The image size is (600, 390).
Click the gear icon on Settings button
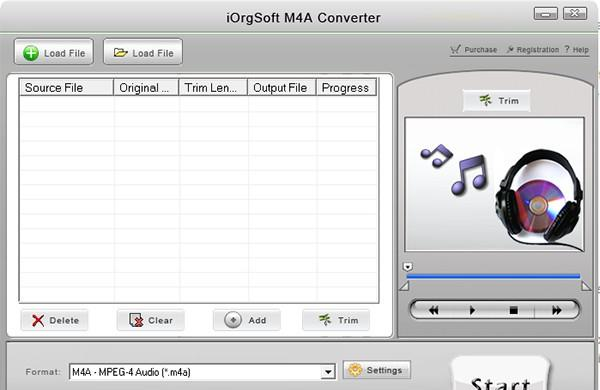(355, 370)
